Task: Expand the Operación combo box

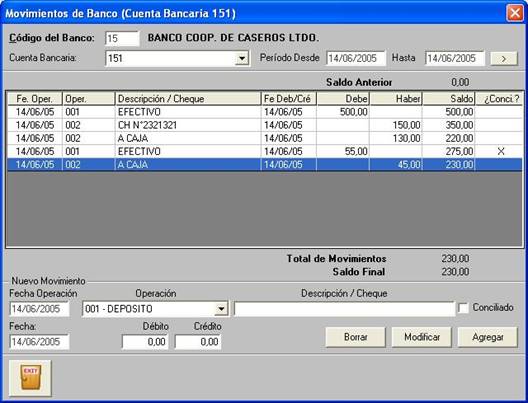Action: coord(221,309)
